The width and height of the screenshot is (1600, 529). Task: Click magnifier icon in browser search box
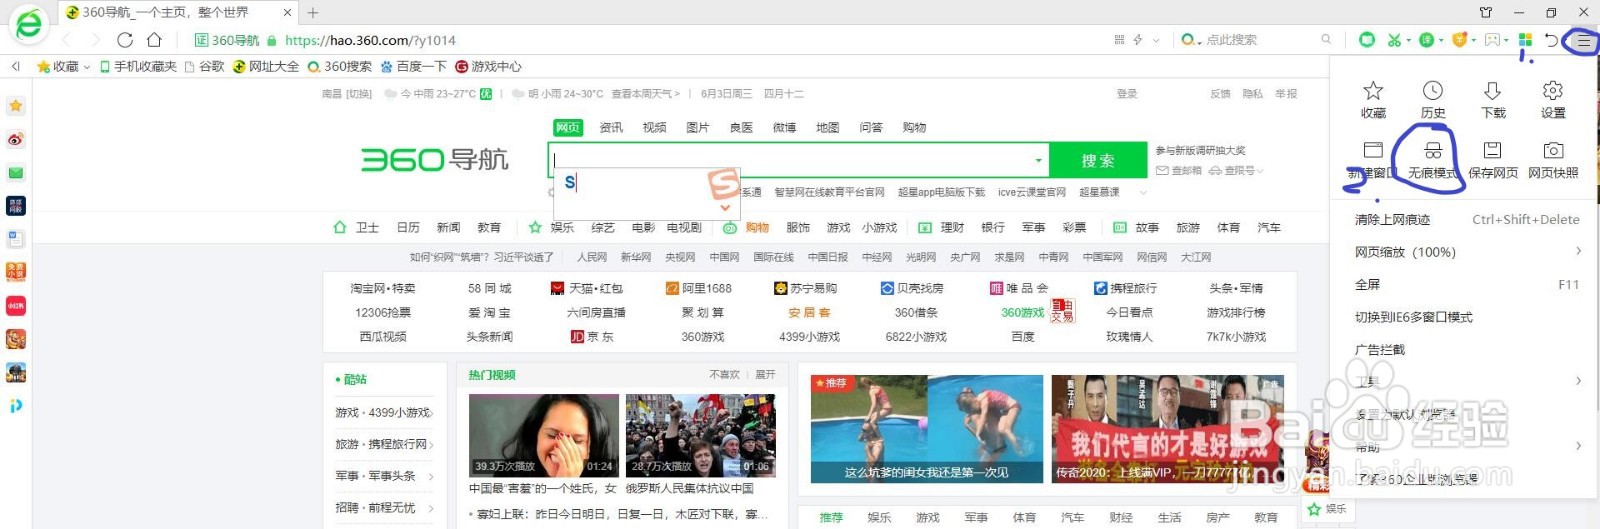tap(1326, 40)
